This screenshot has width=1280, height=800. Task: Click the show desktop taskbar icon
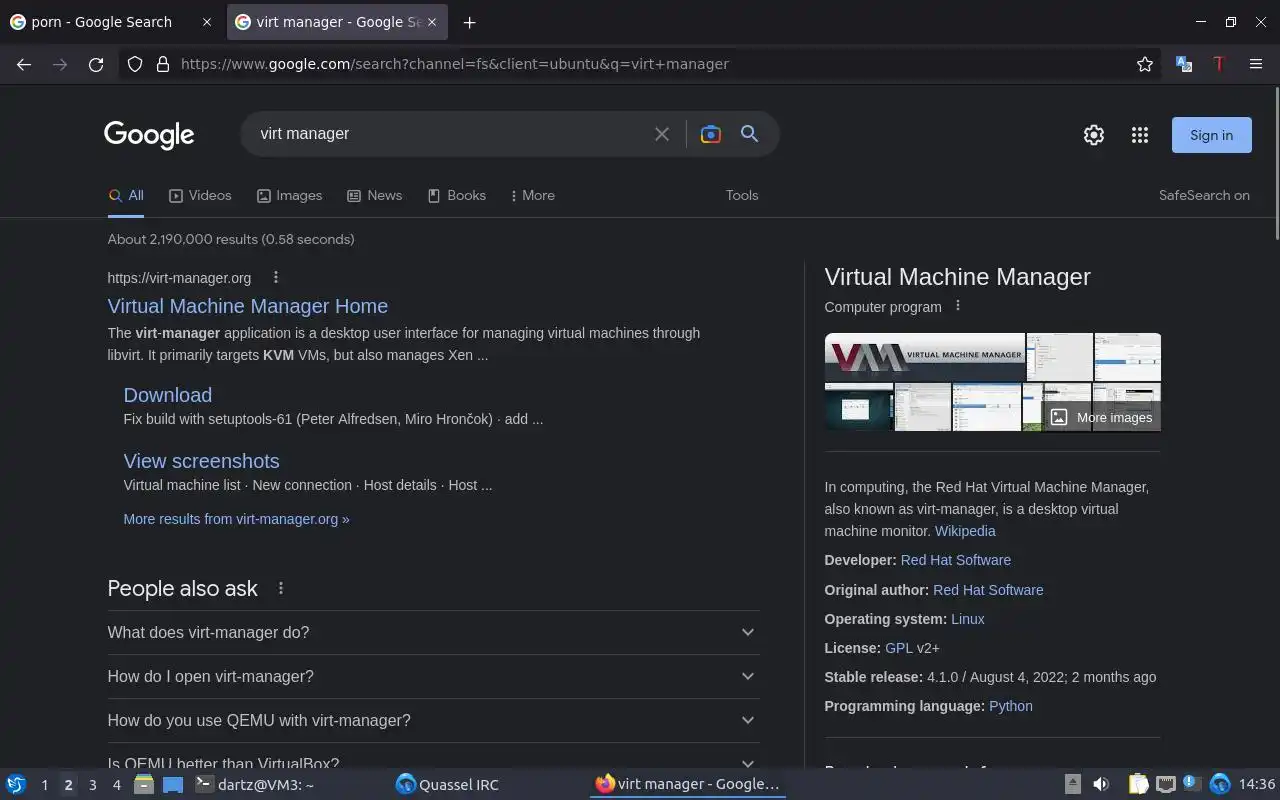173,785
